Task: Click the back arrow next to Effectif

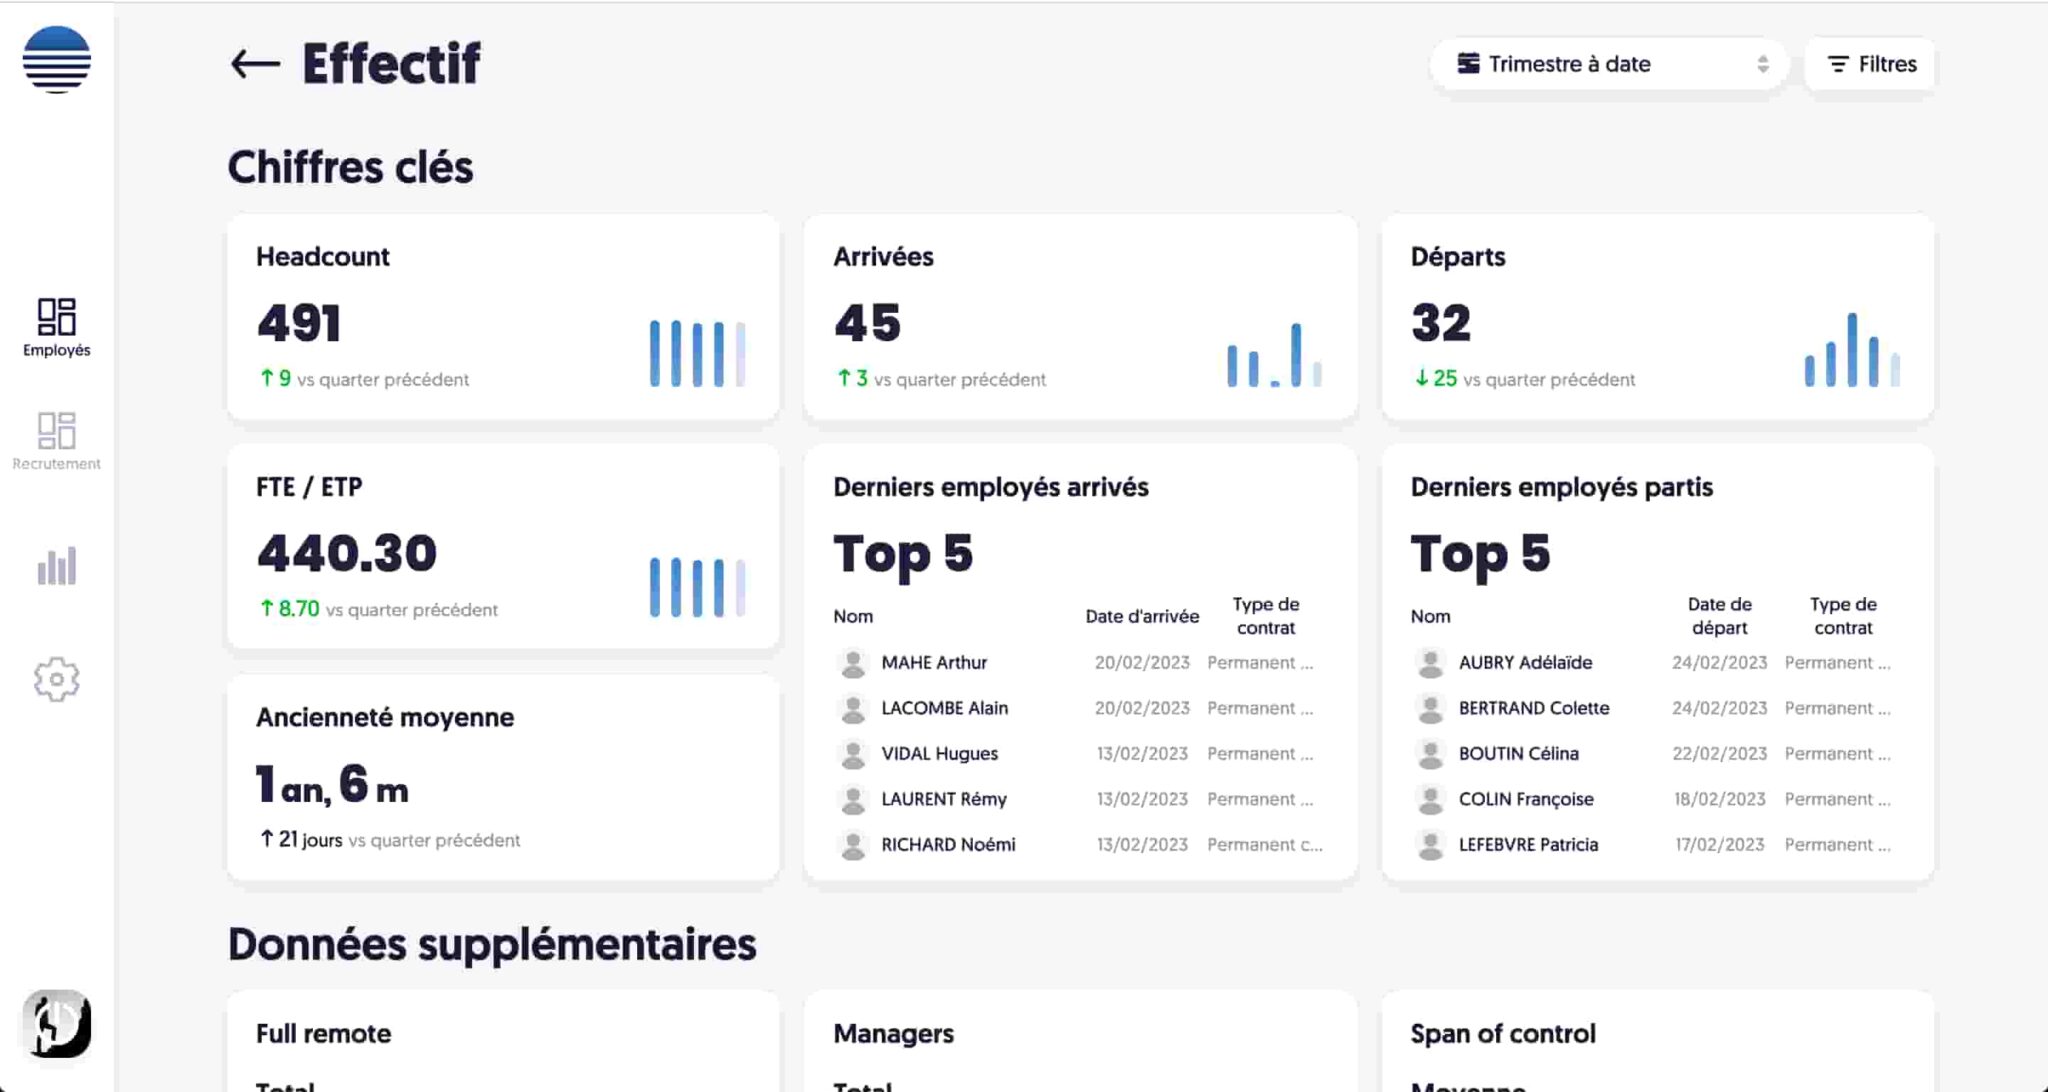Action: click(x=255, y=64)
